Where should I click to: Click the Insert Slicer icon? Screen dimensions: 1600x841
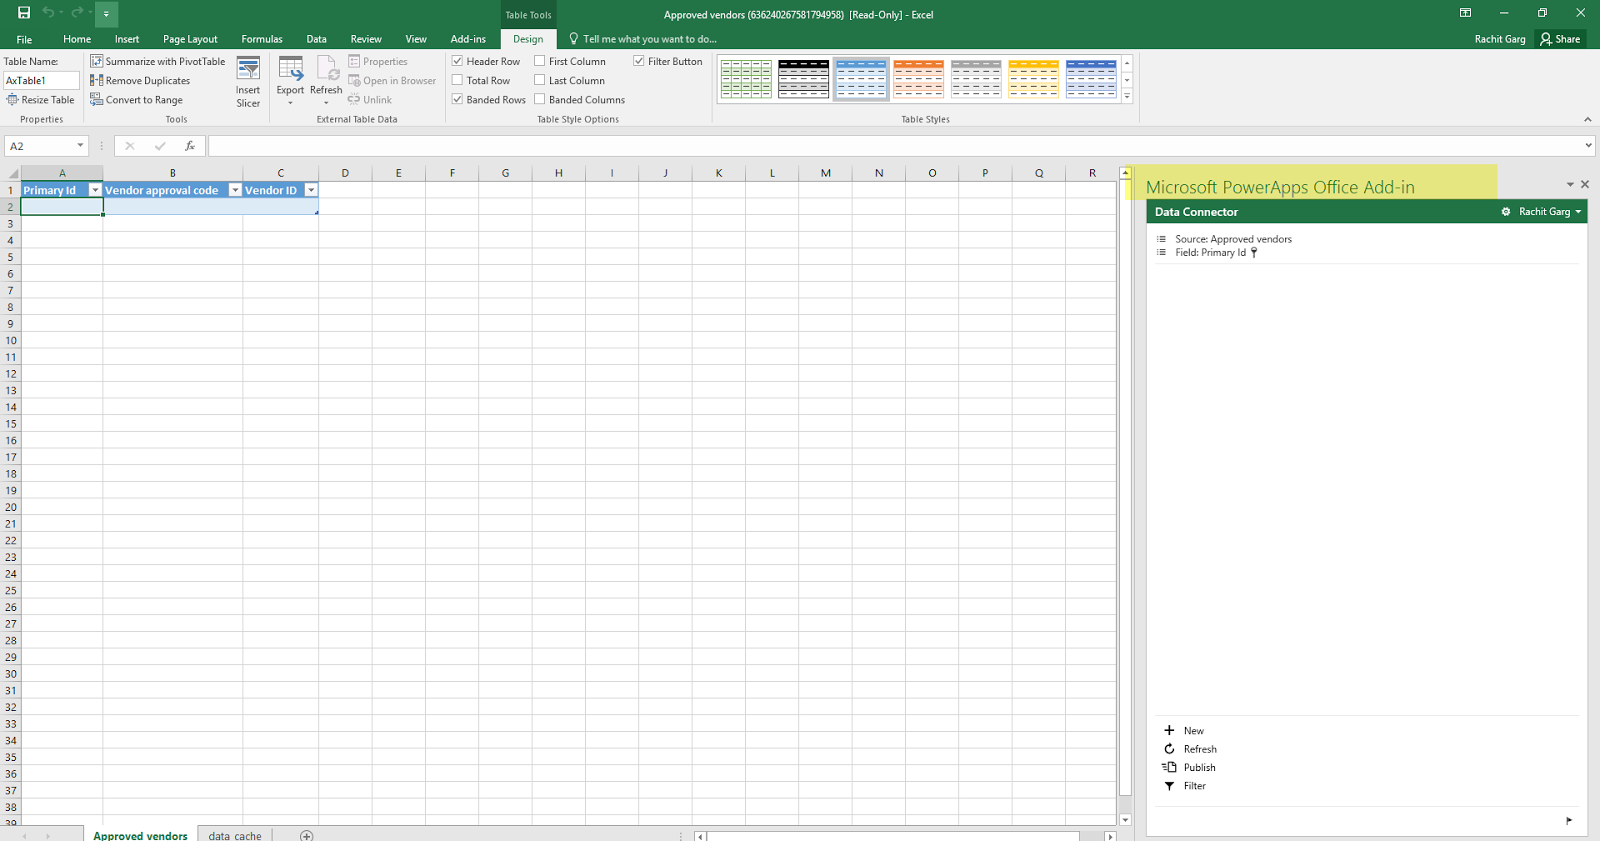248,70
